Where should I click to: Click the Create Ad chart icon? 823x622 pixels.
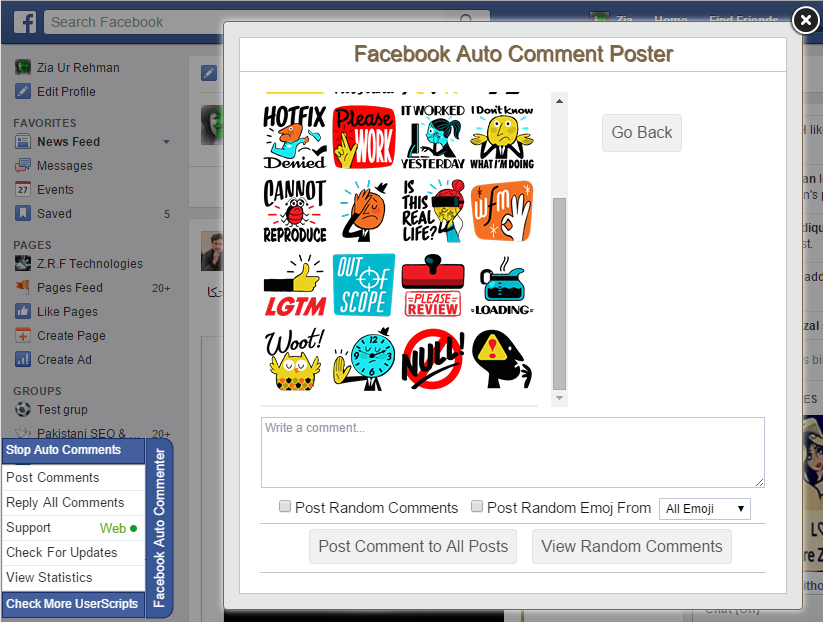tap(23, 360)
